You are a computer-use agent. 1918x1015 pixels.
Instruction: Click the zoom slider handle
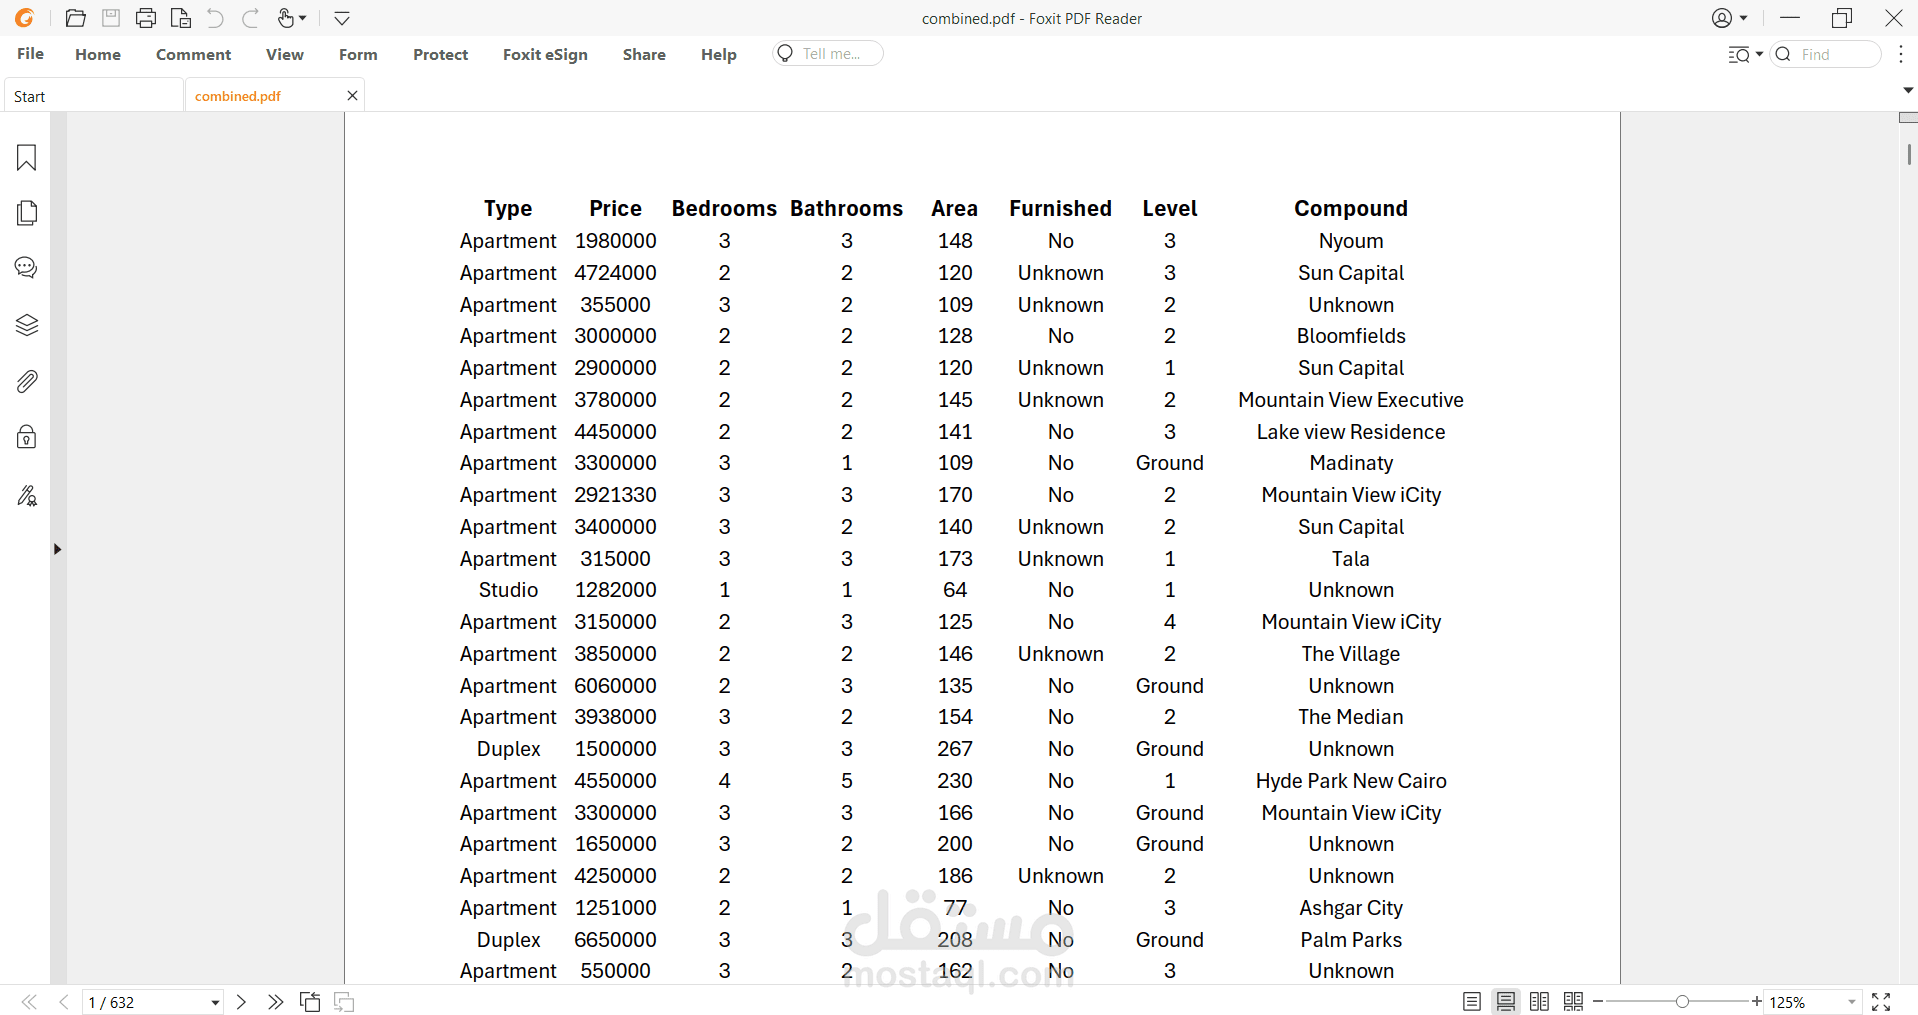[x=1682, y=1001]
